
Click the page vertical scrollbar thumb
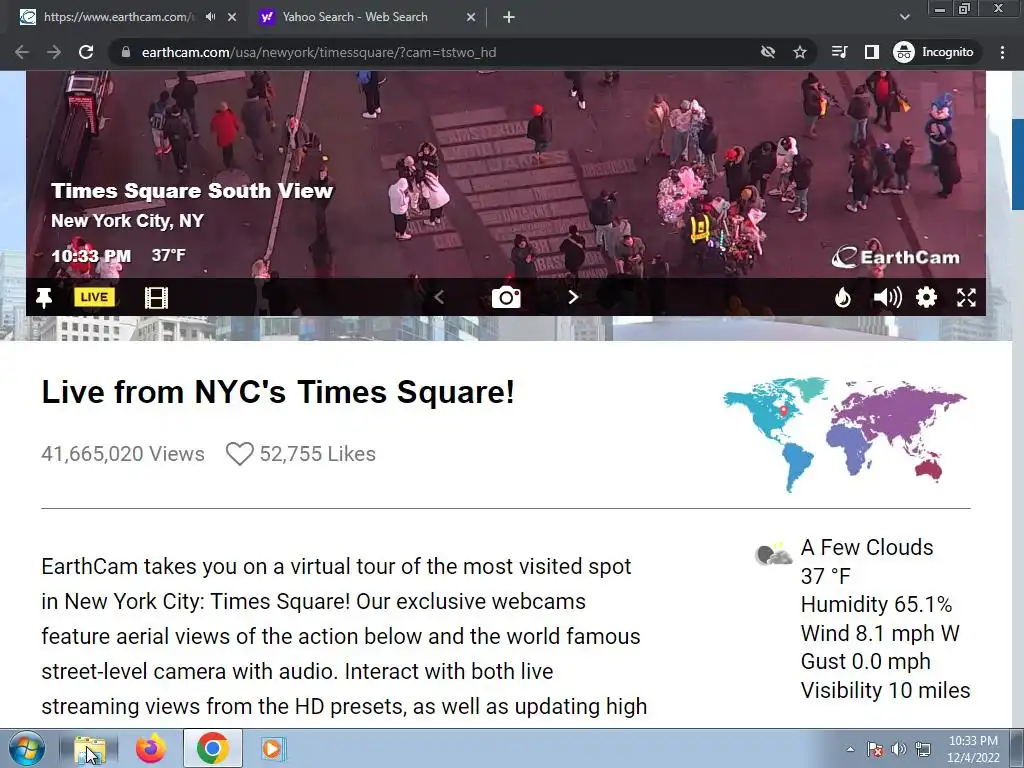(1017, 164)
